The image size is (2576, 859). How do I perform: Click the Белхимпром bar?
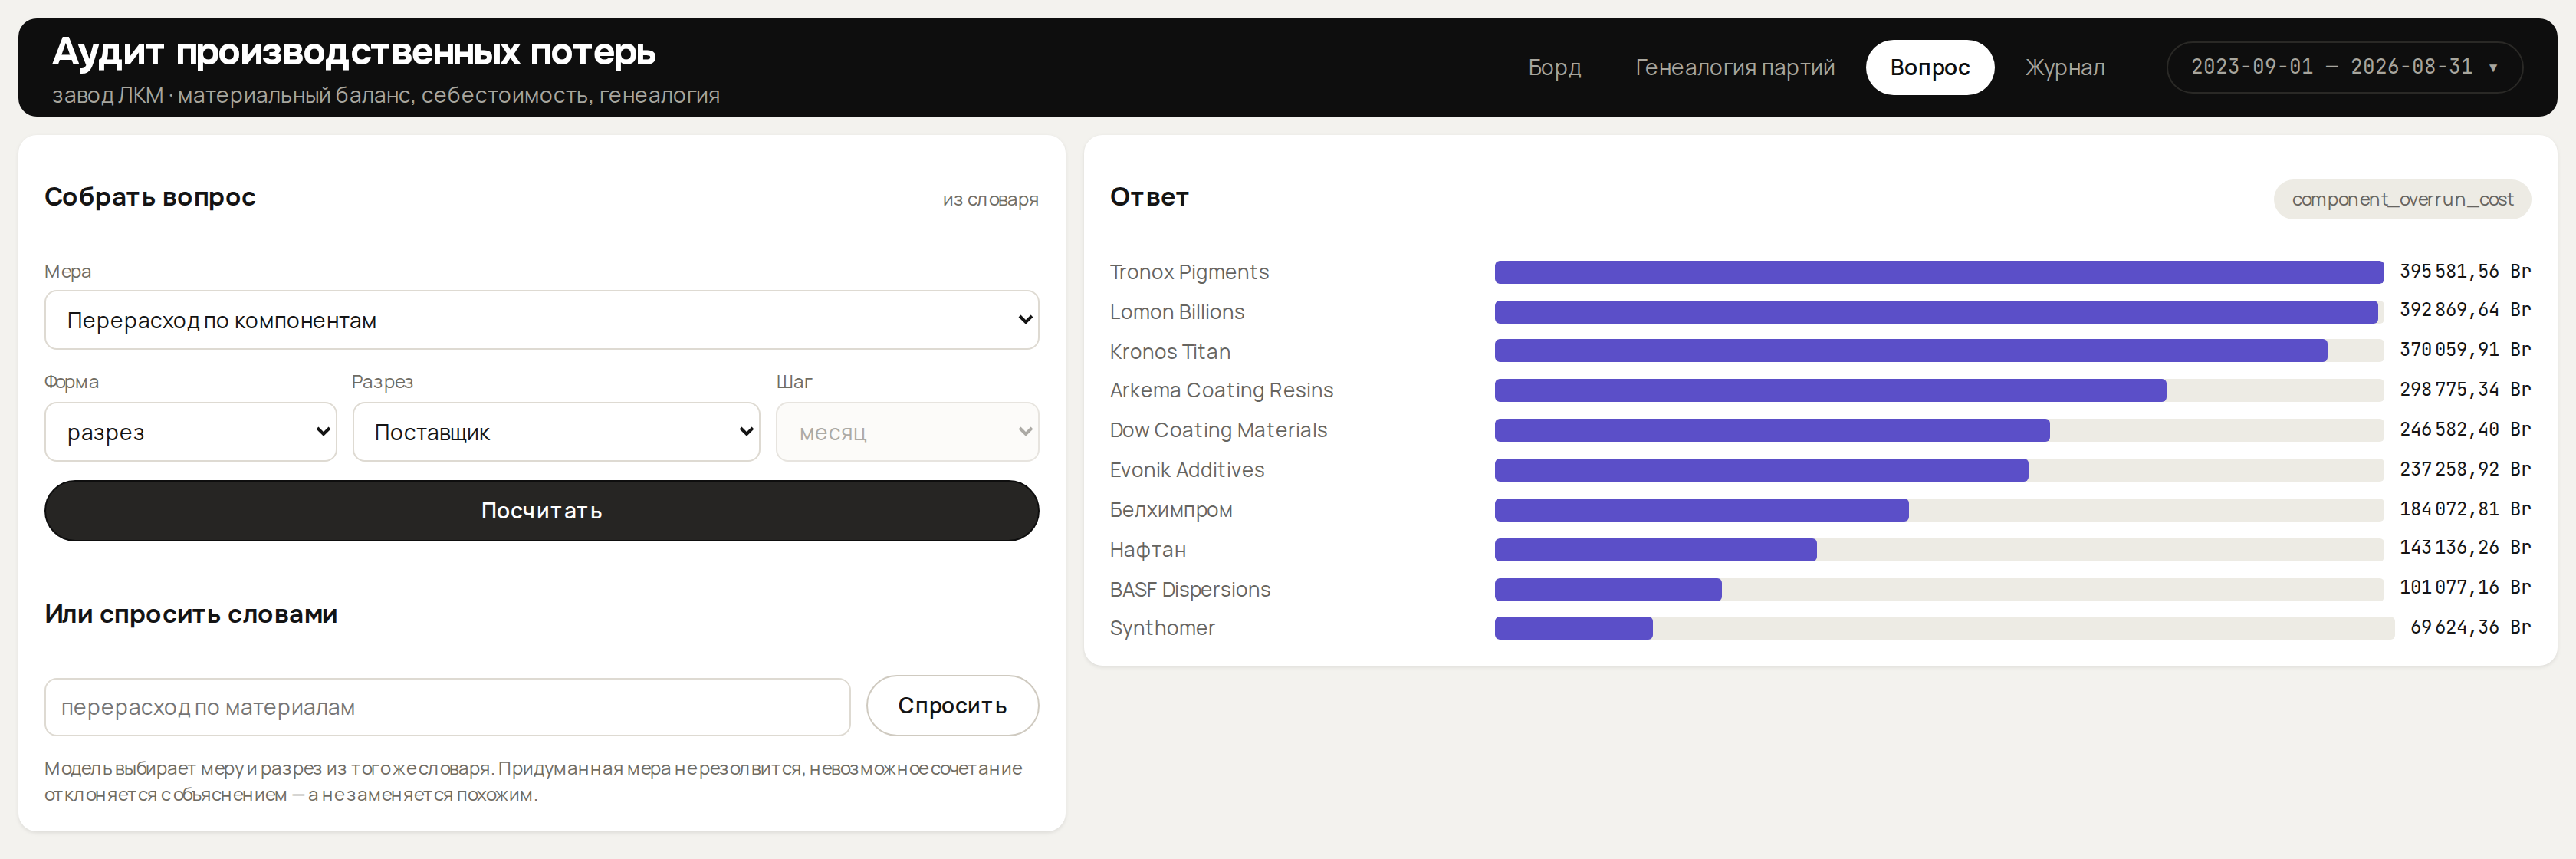pyautogui.click(x=1701, y=510)
